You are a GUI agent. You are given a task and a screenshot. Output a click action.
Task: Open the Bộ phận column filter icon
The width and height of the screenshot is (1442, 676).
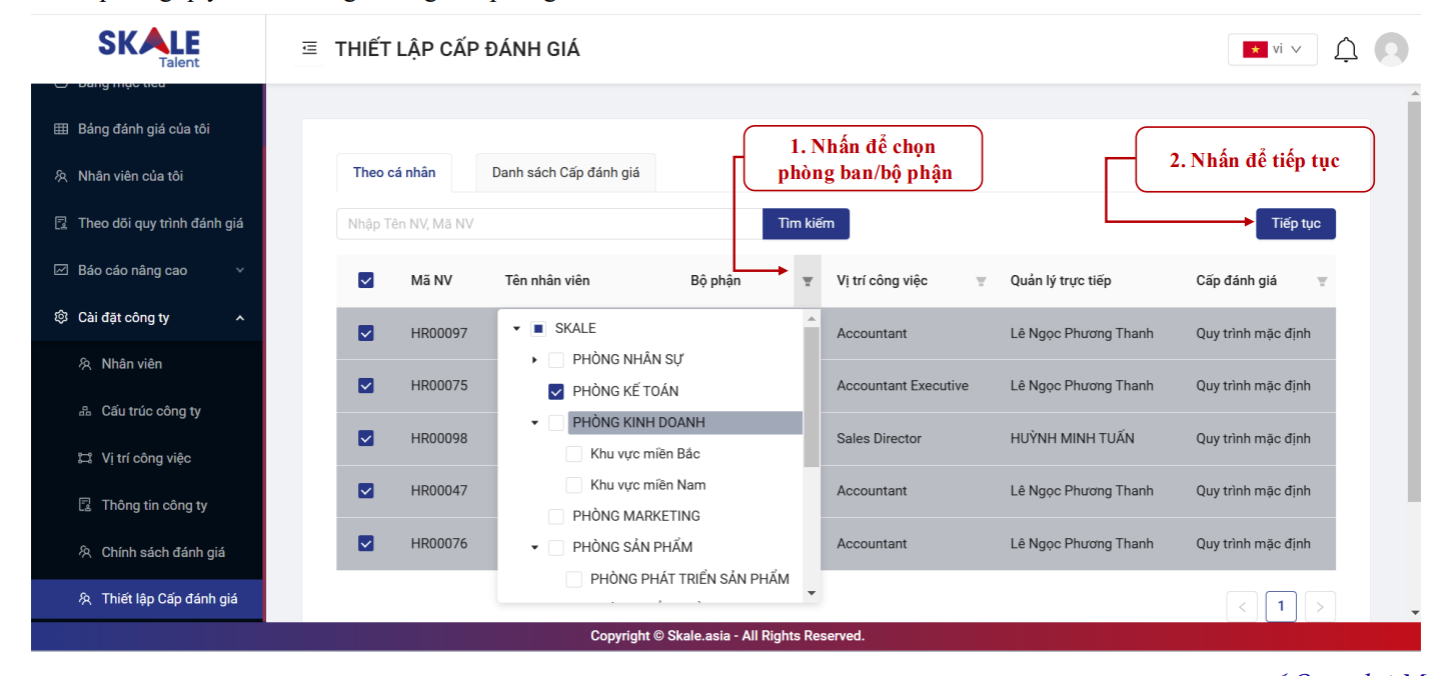807,282
